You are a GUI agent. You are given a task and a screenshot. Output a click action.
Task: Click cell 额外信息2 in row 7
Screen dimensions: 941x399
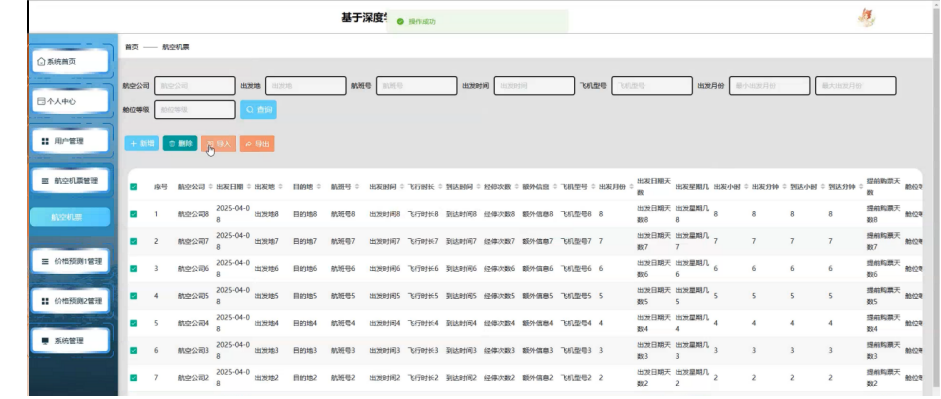click(538, 377)
